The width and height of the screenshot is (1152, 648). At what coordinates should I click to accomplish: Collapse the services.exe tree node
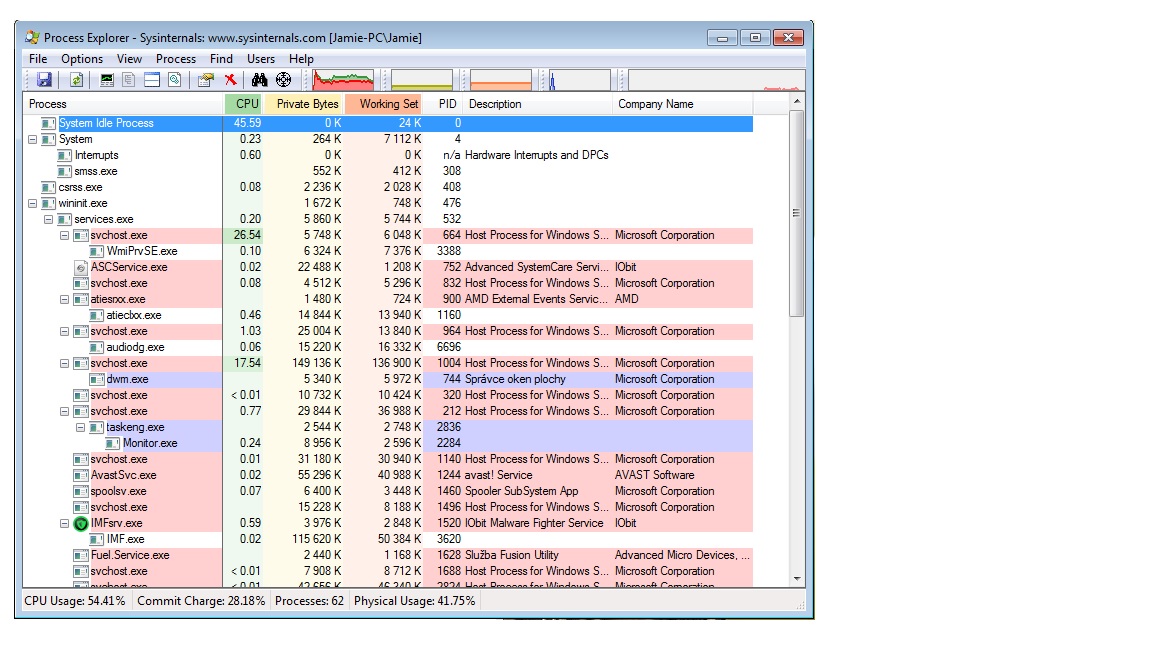point(48,220)
